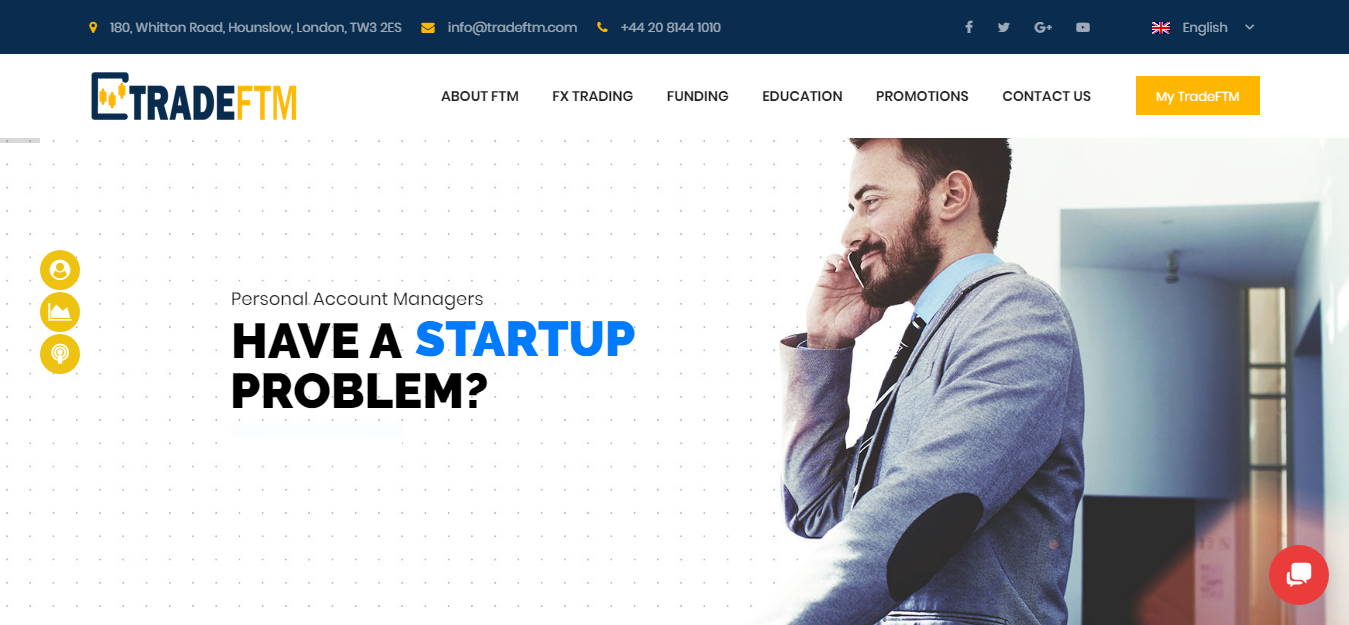Open the red live chat bubble
This screenshot has width=1349, height=625.
point(1299,575)
